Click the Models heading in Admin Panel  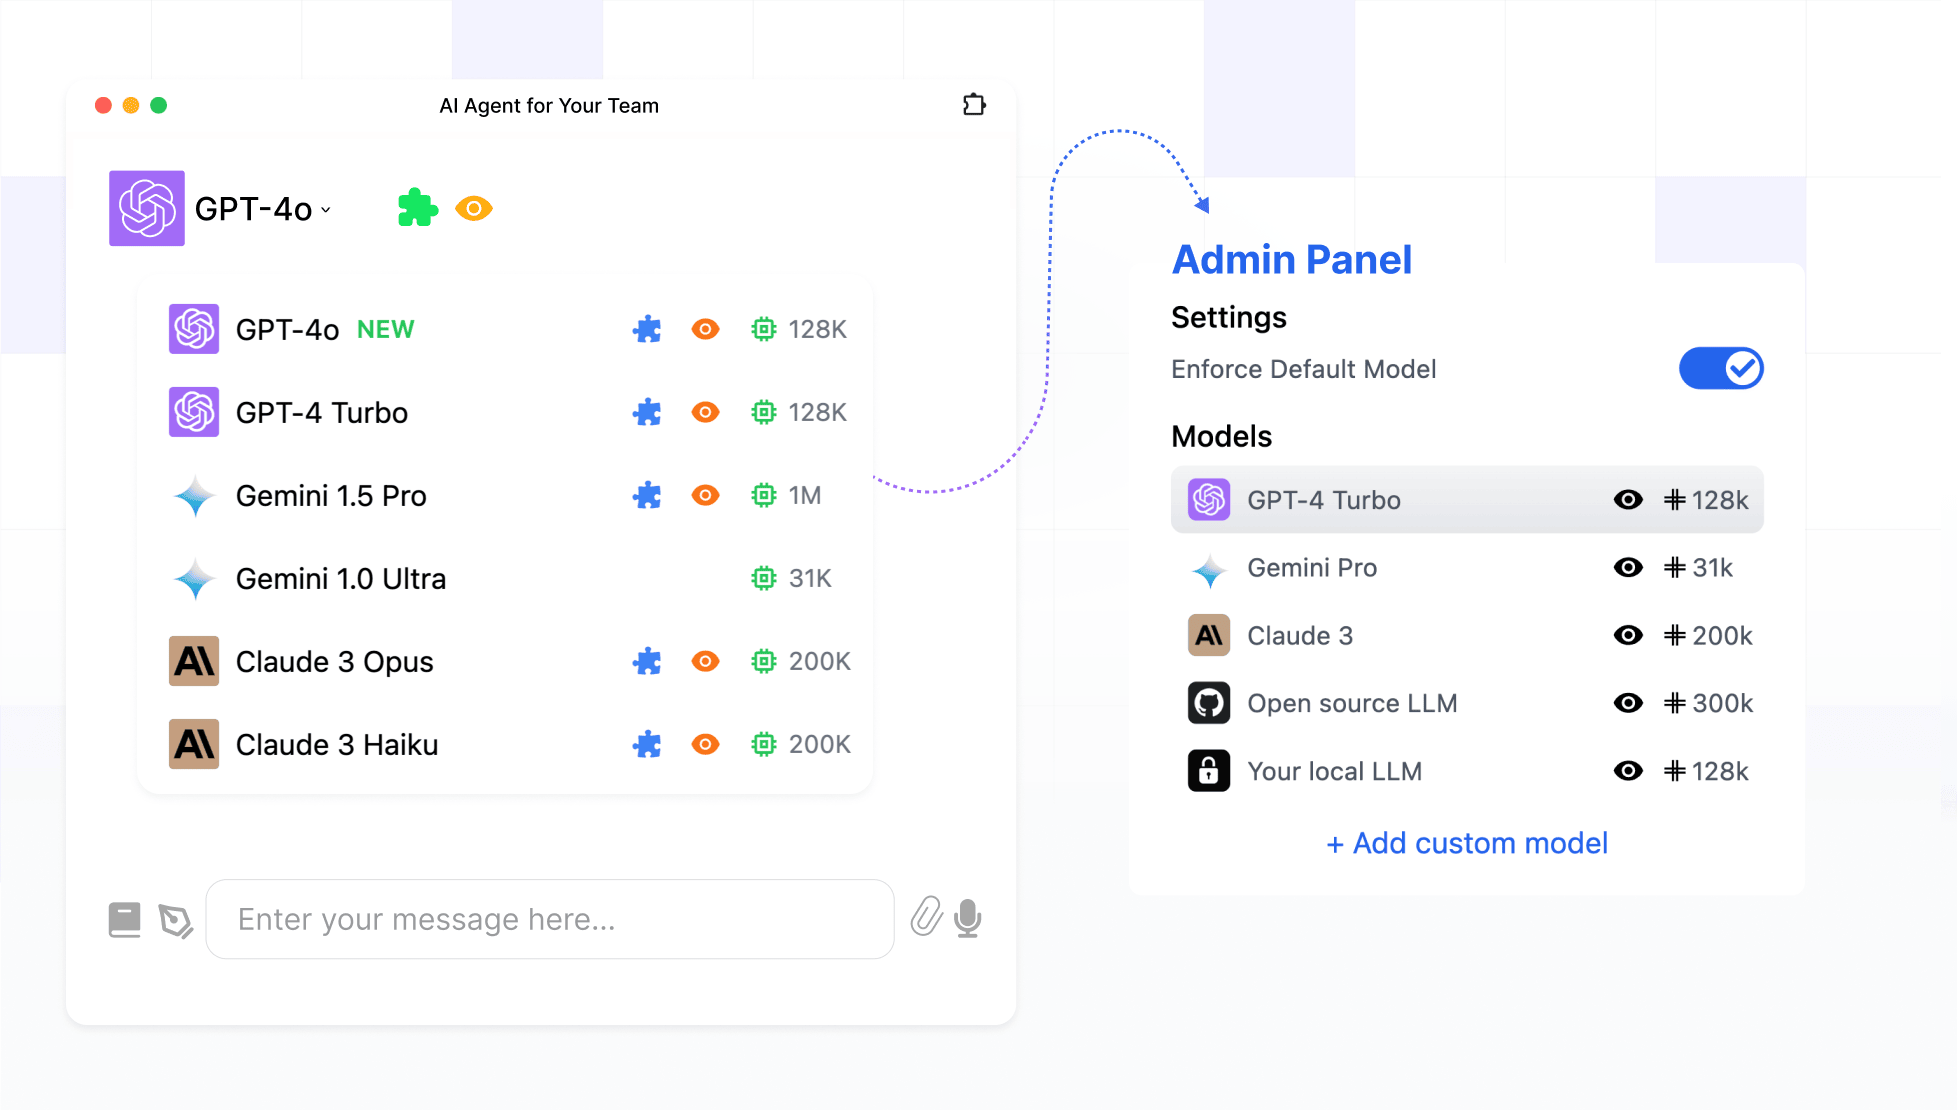tap(1221, 436)
